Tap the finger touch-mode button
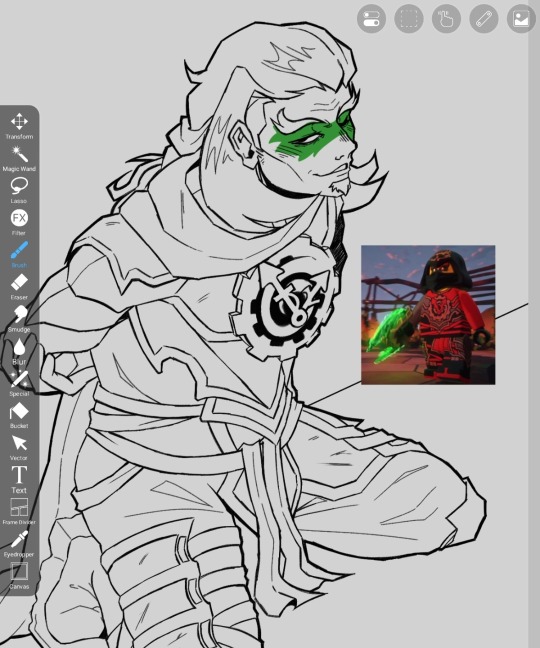Screen dimensions: 540x648 click(446, 19)
